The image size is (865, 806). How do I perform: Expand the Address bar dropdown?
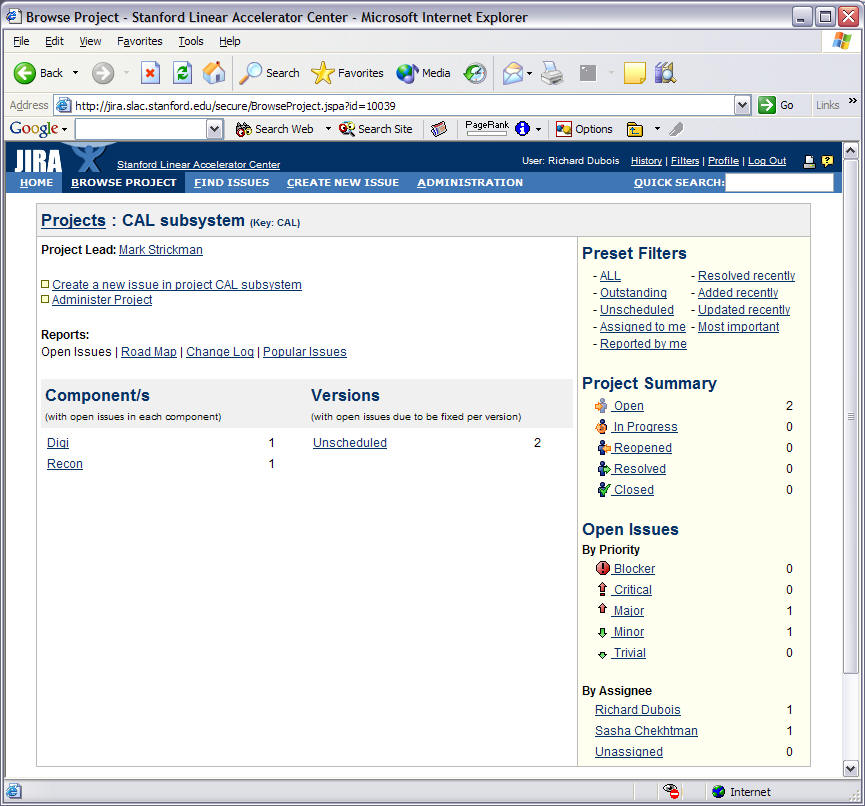(x=743, y=105)
